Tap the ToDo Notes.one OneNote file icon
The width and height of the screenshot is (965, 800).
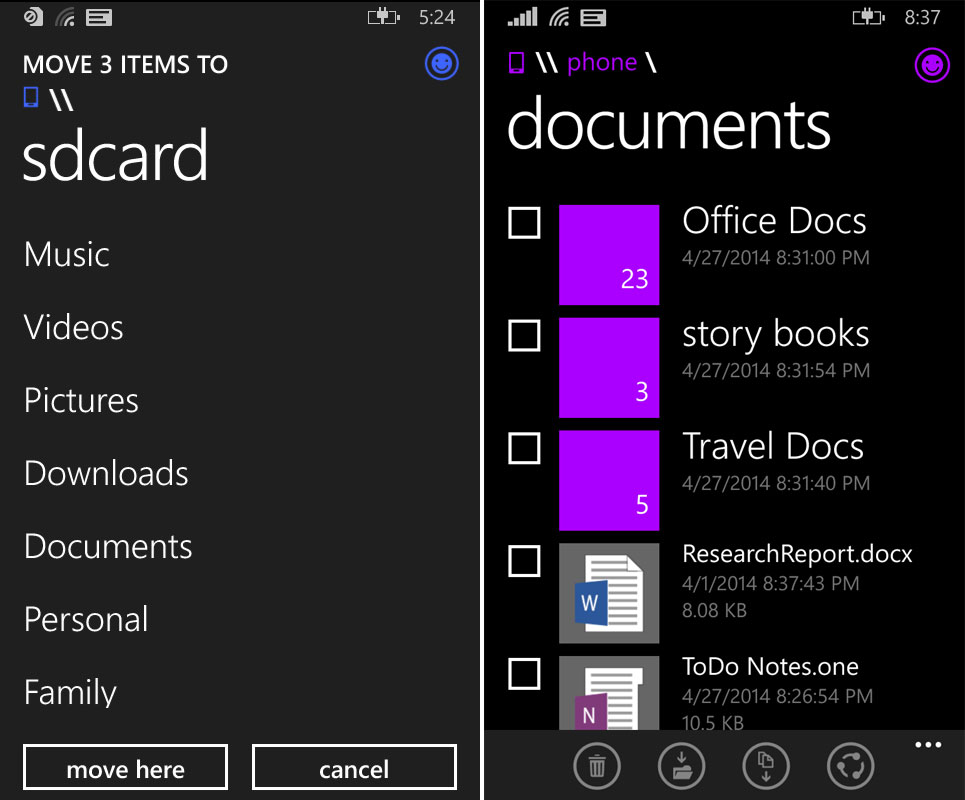click(609, 693)
